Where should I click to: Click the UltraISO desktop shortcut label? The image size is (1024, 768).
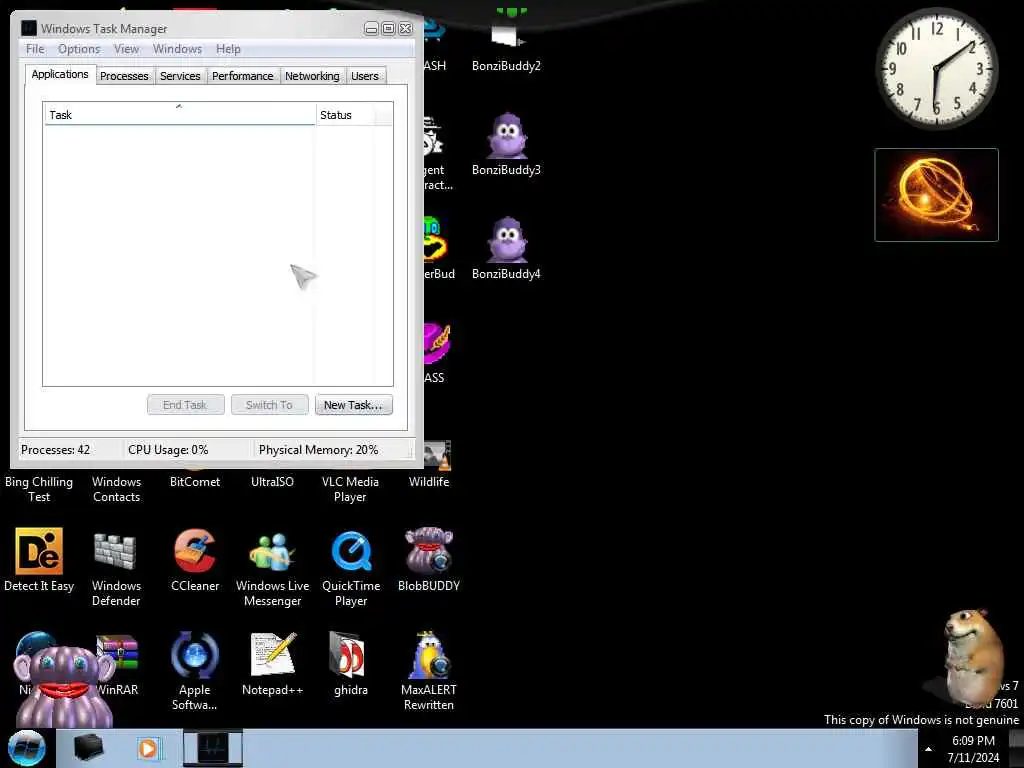272,482
